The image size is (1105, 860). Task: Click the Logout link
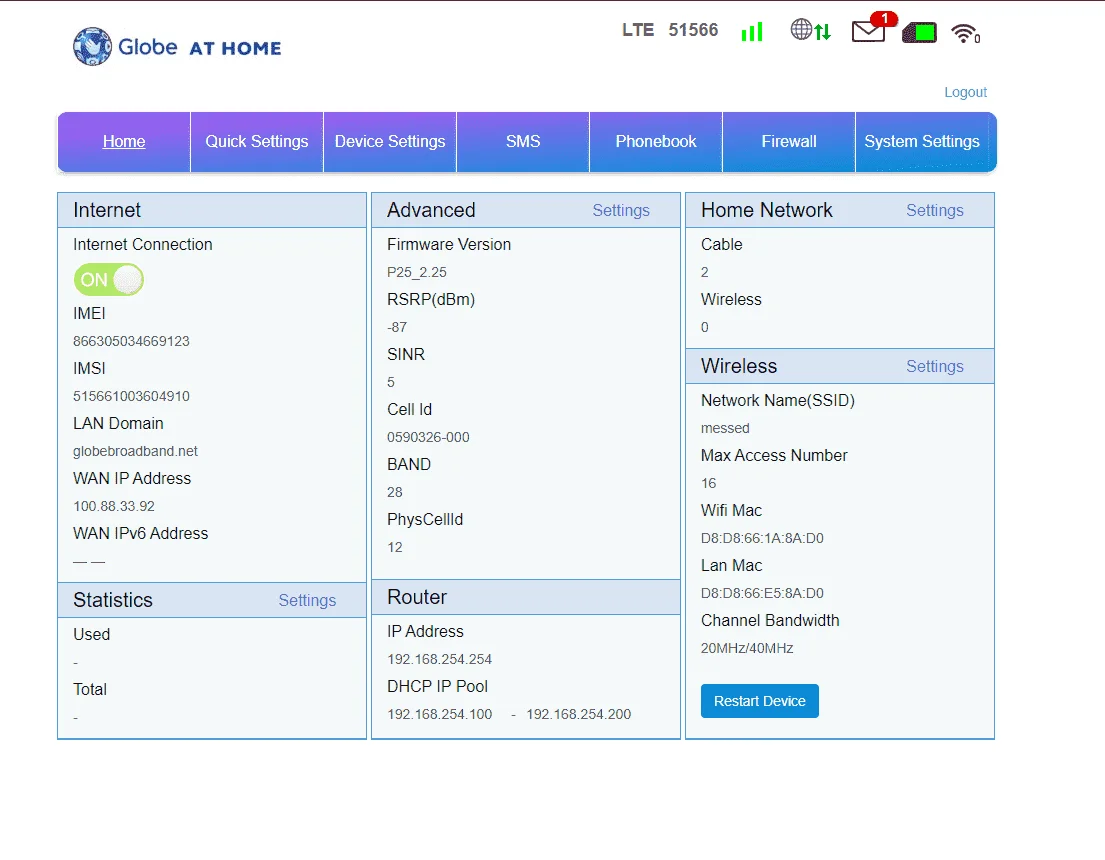(x=965, y=92)
